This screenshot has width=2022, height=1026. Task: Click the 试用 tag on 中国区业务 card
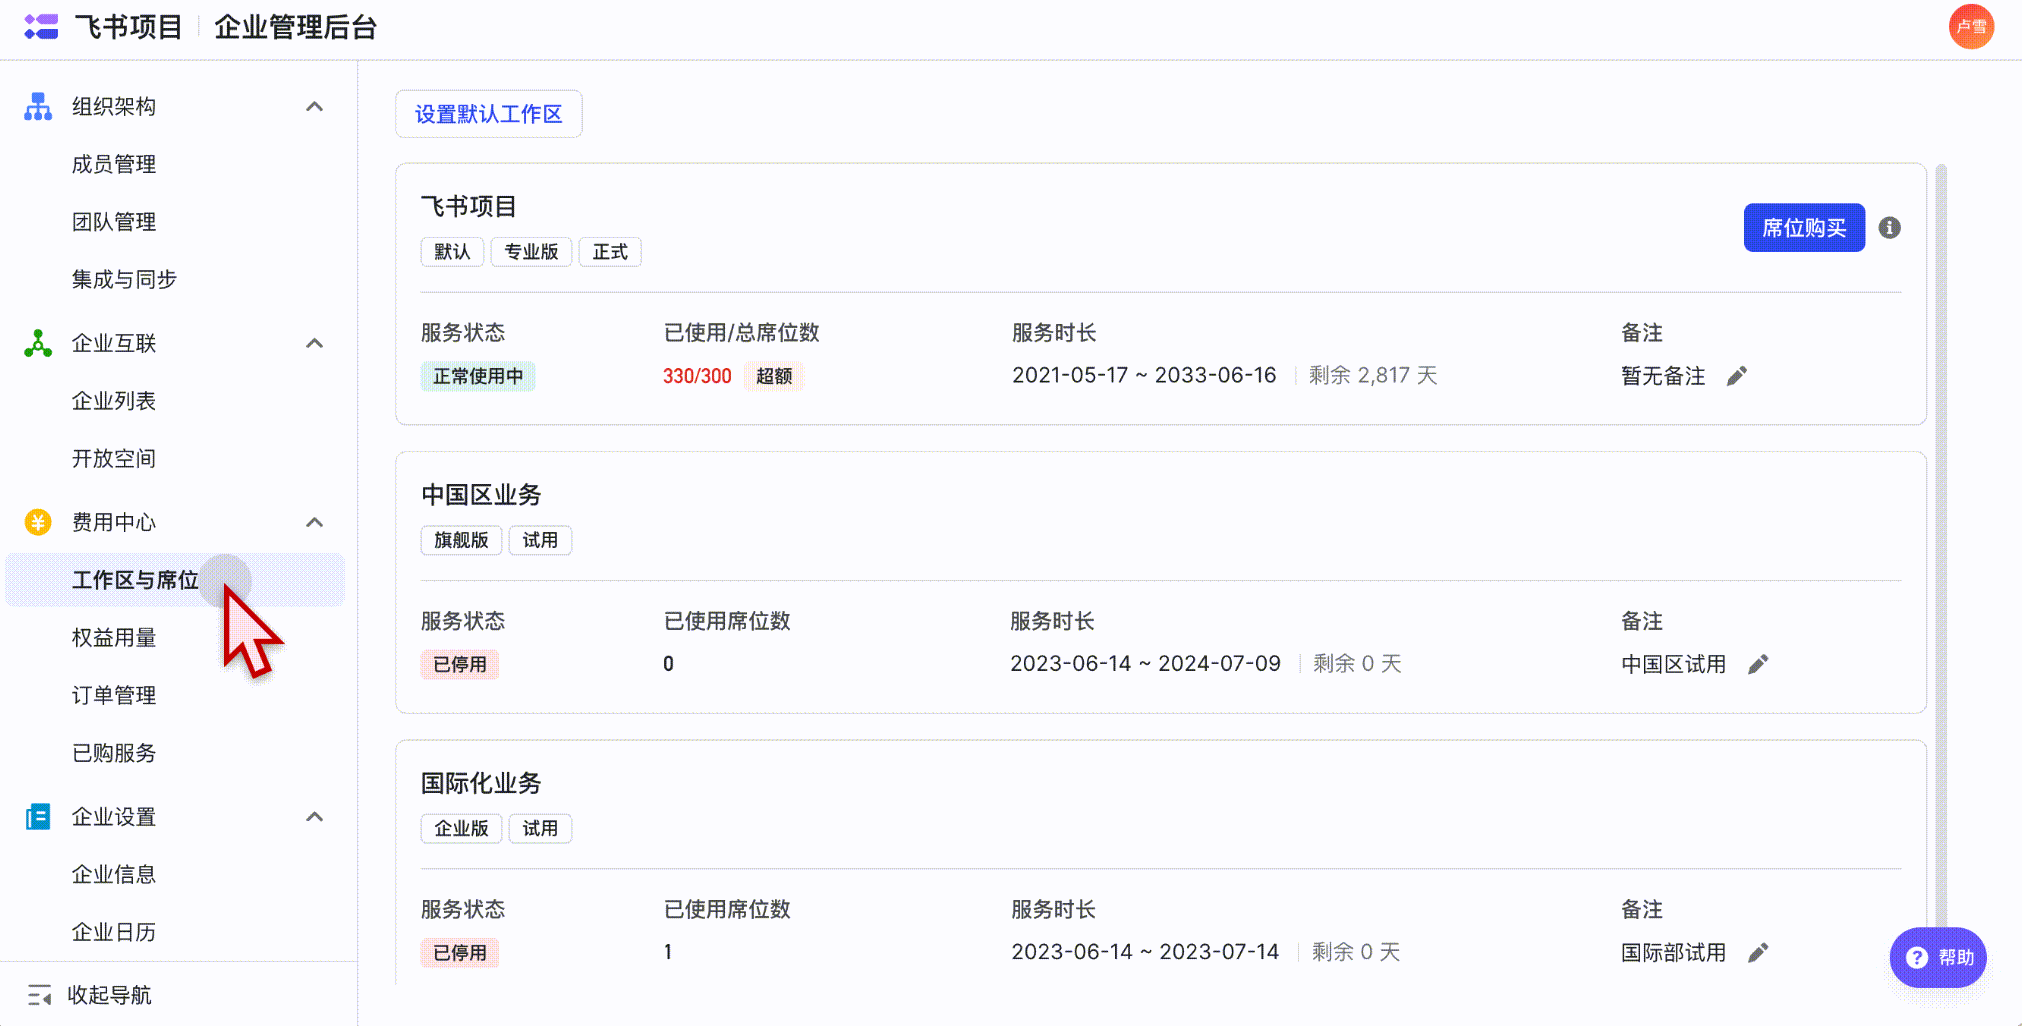pyautogui.click(x=540, y=540)
